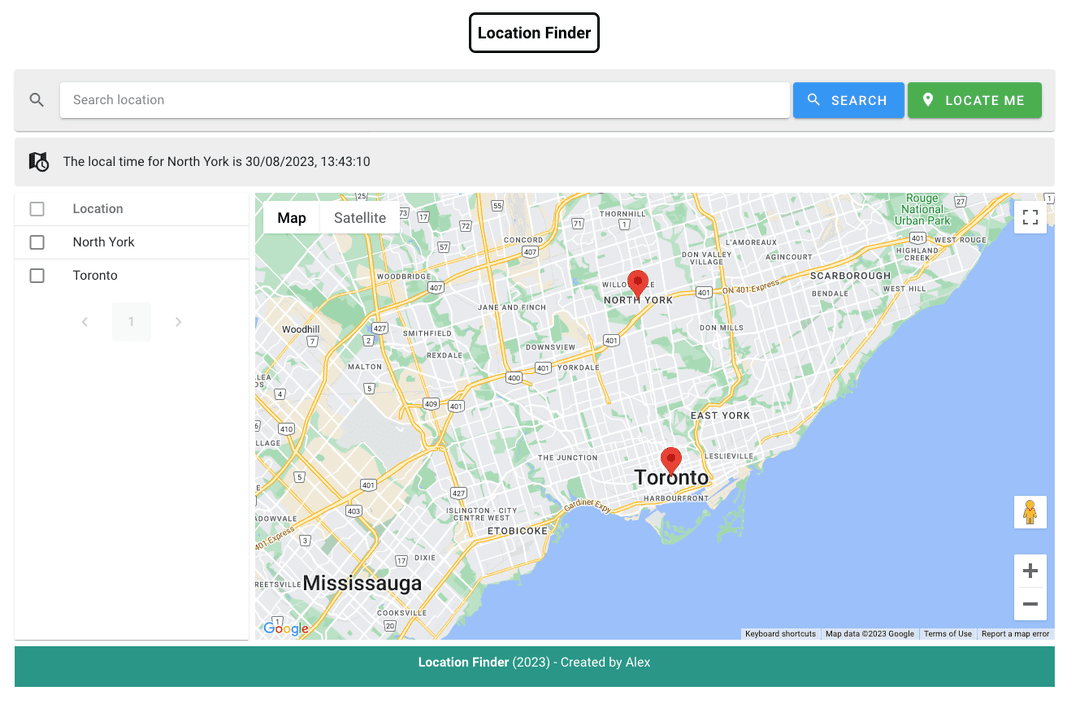Select the Pegman street view icon
Image resolution: width=1080 pixels, height=709 pixels.
1030,511
